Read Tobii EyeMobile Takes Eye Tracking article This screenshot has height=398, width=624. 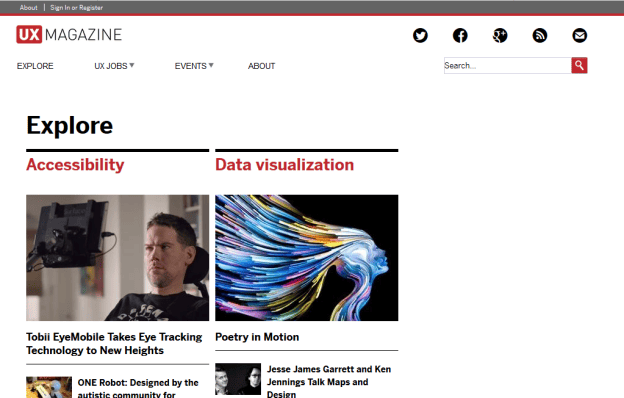pos(114,343)
